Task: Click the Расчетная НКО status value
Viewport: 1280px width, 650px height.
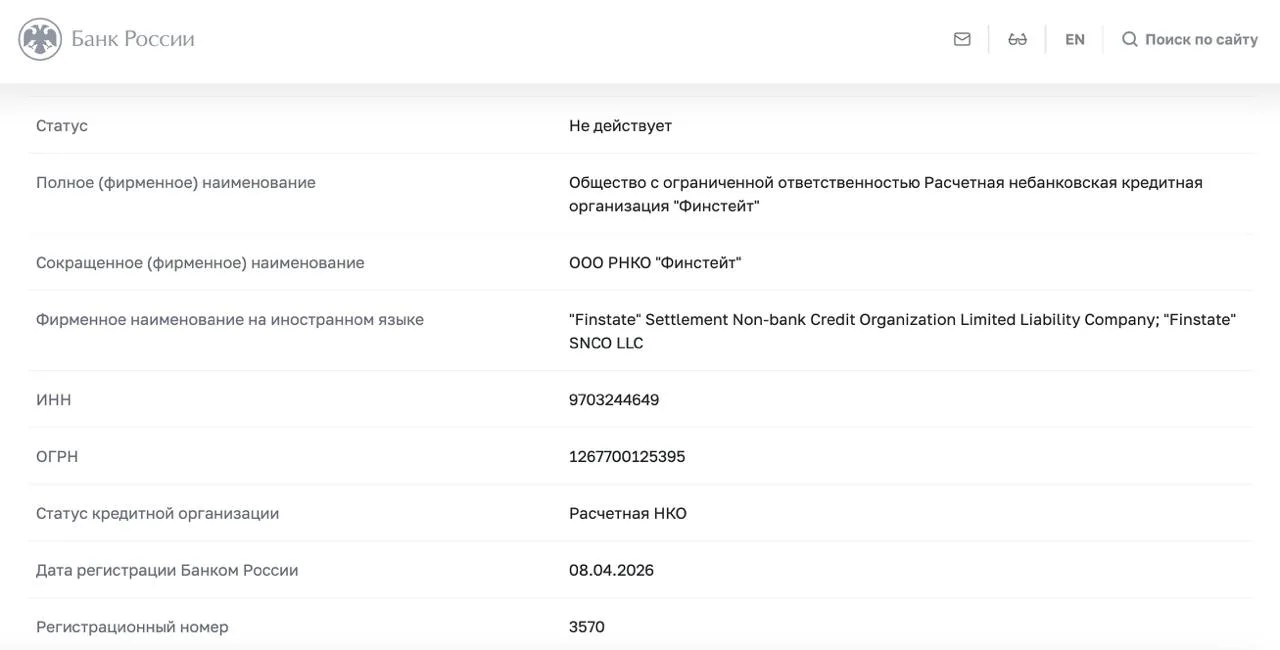Action: click(628, 514)
